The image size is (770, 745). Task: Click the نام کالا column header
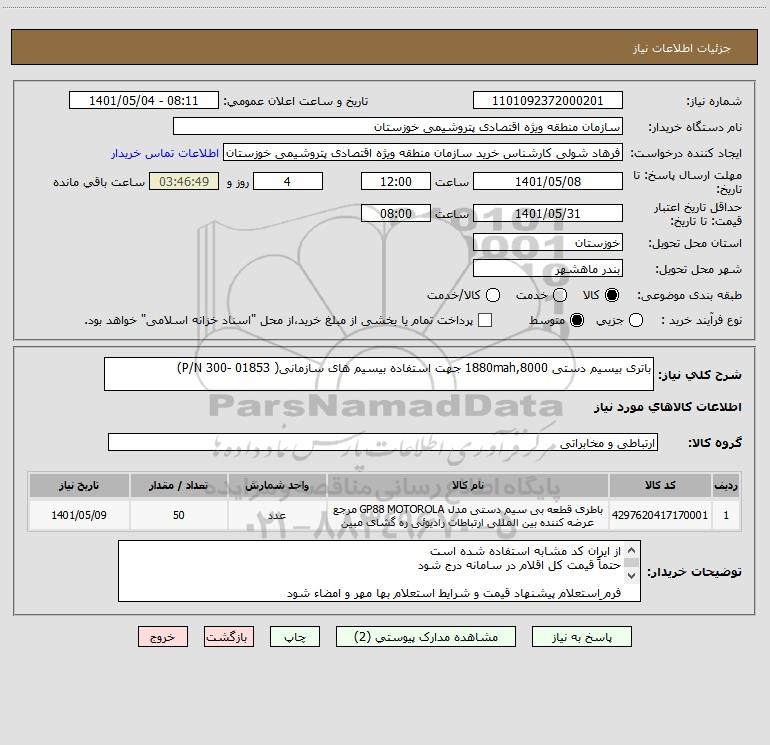pyautogui.click(x=468, y=486)
